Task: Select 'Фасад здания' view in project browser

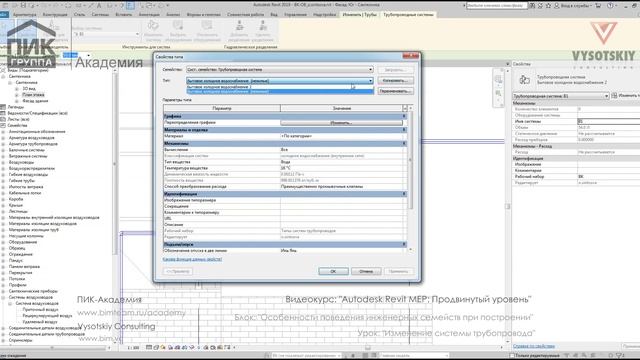Action: coord(35,101)
